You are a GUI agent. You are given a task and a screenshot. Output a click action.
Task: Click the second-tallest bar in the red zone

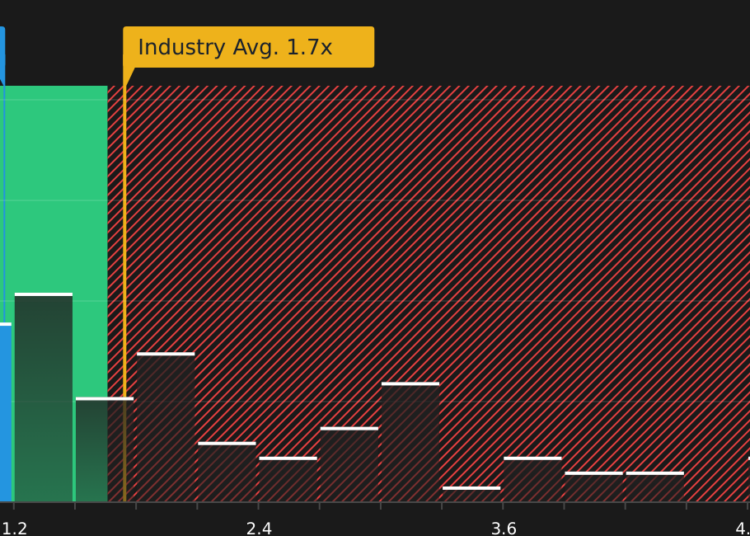(410, 442)
